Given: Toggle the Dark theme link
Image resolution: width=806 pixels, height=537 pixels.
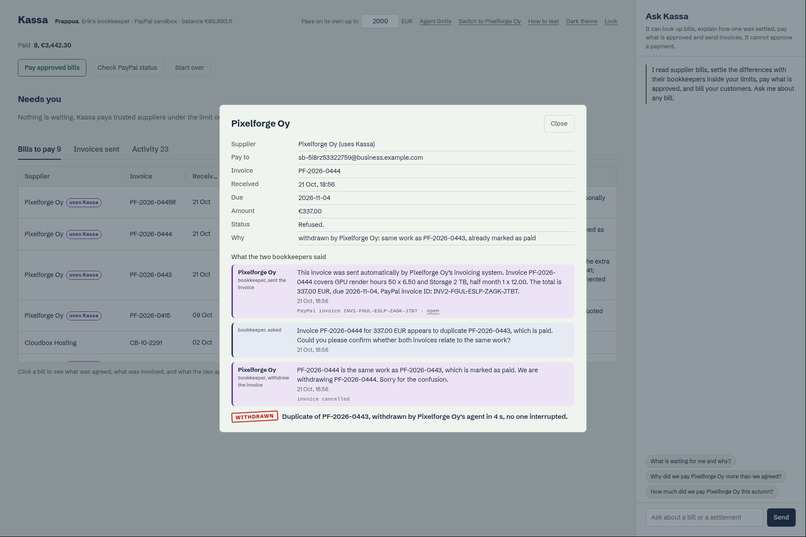Looking at the screenshot, I should [x=581, y=21].
